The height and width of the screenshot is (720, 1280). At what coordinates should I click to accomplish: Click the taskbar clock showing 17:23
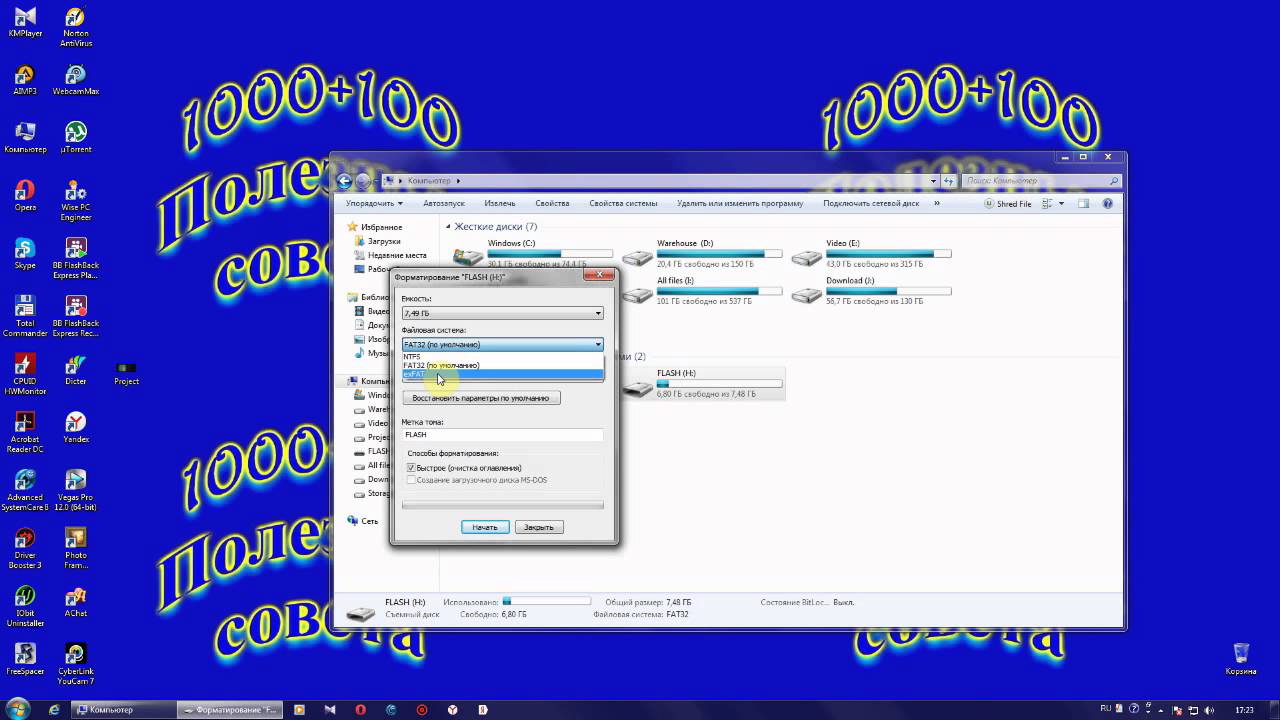[x=1244, y=709]
